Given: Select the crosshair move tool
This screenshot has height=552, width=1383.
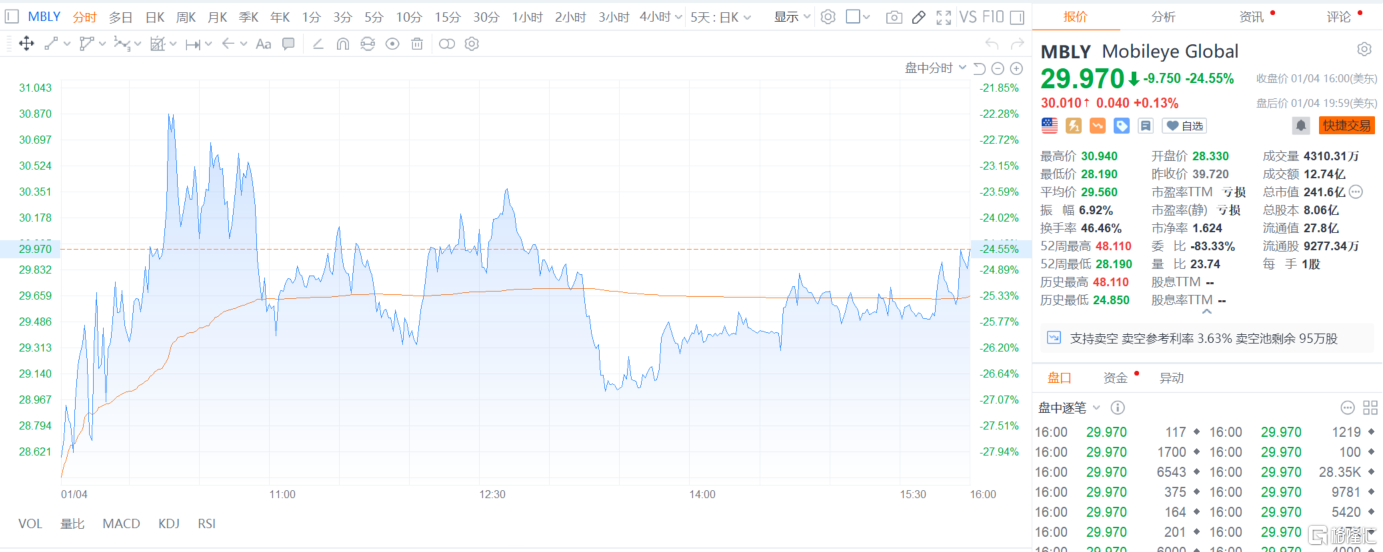Looking at the screenshot, I should click(26, 44).
